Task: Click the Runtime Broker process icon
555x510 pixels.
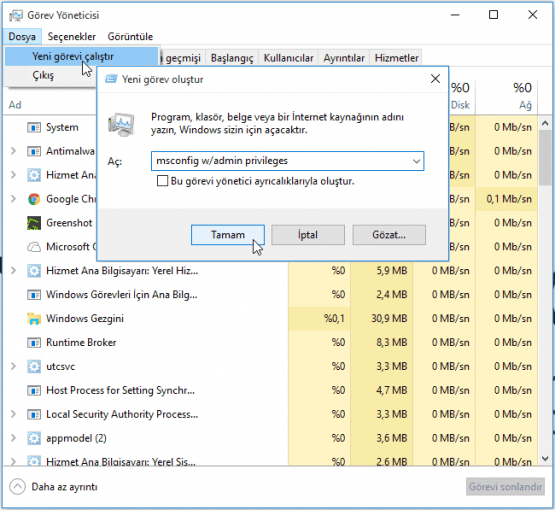Action: (34, 343)
